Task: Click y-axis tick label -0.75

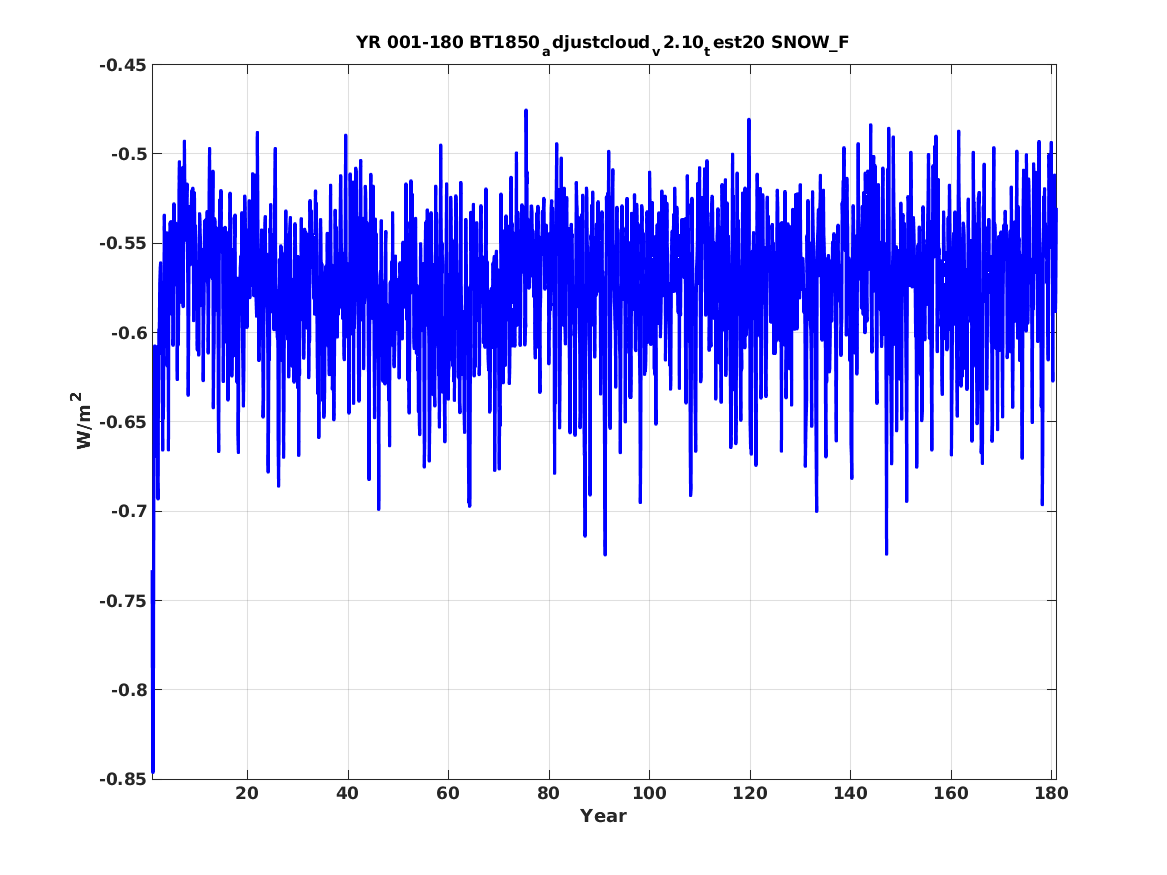Action: (x=123, y=600)
